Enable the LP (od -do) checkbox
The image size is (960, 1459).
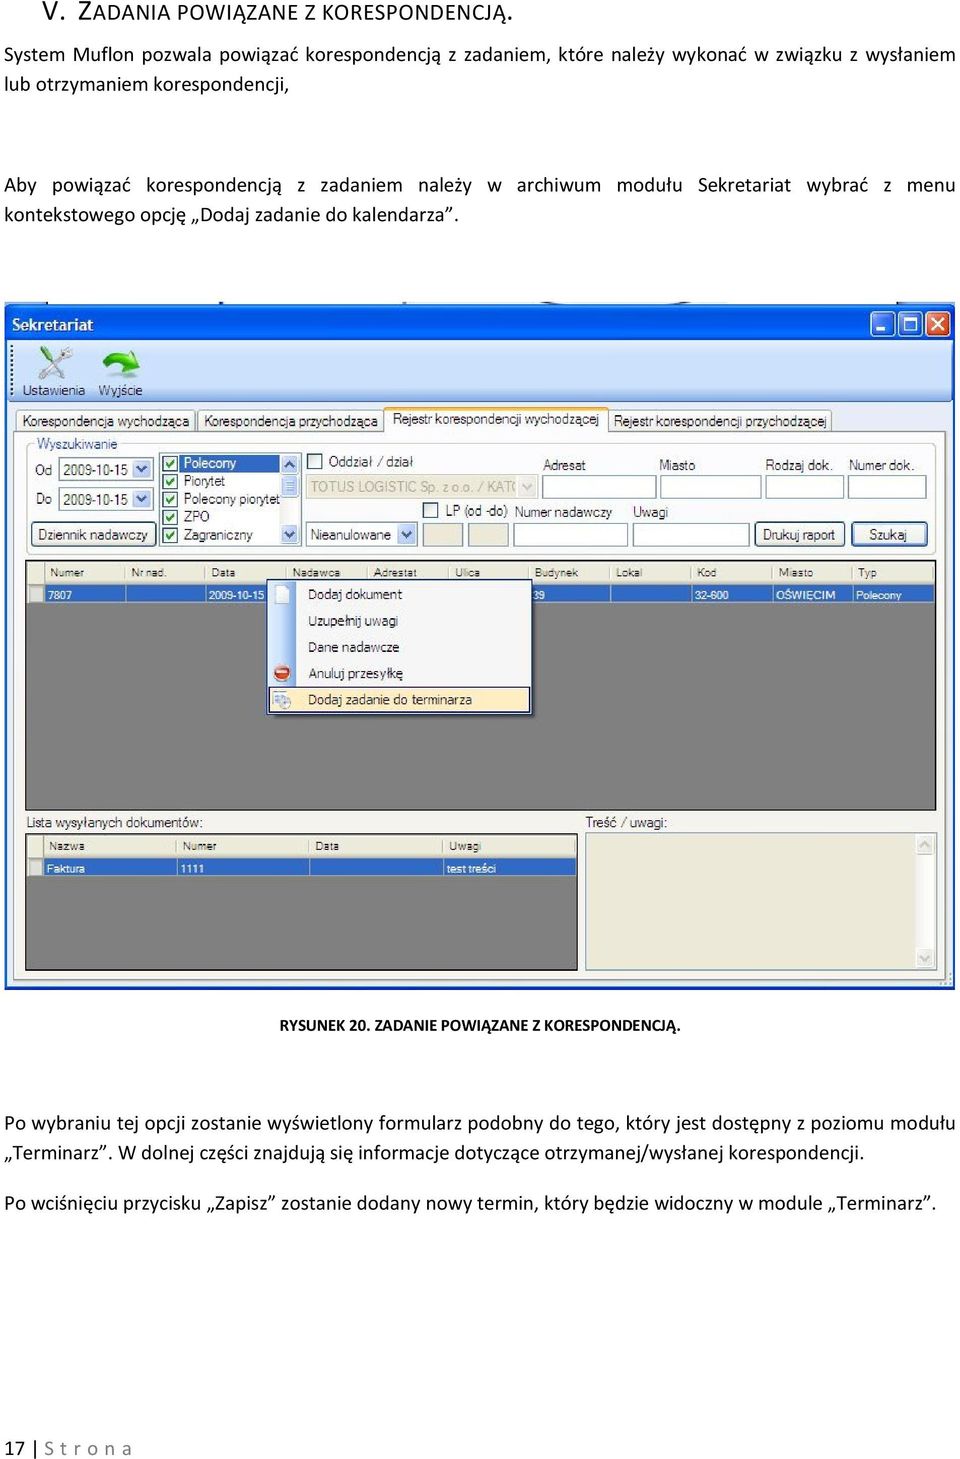click(431, 510)
